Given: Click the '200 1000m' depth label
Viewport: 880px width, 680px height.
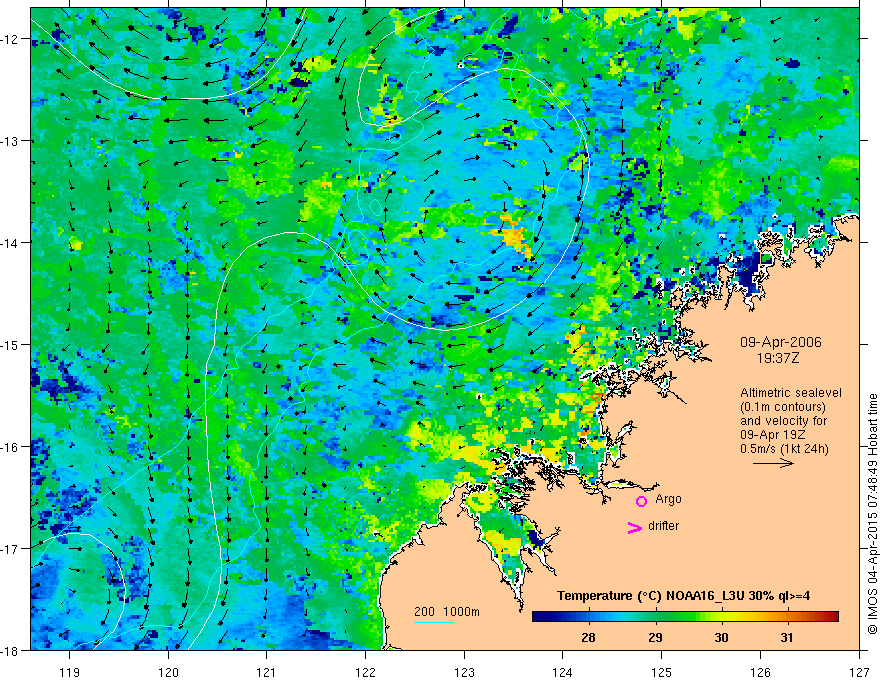Looking at the screenshot, I should click(x=447, y=612).
